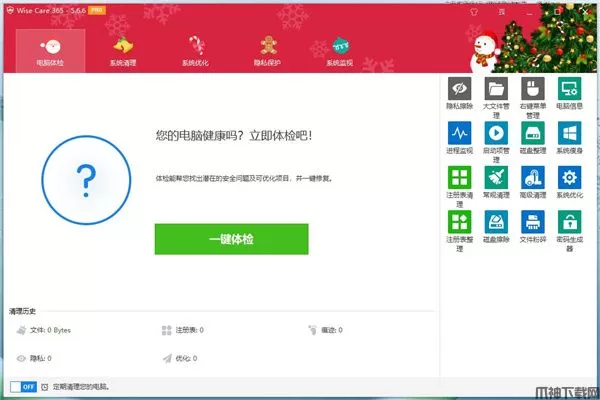This screenshot has width=600, height=400.
Task: Launch the 注册表整理 registry defrag tool
Action: [x=460, y=231]
